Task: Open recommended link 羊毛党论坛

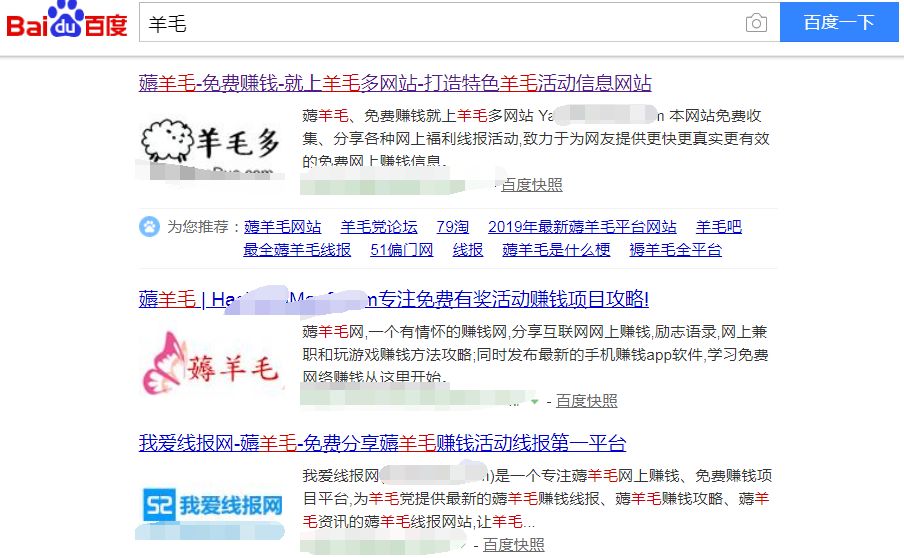Action: 379,227
